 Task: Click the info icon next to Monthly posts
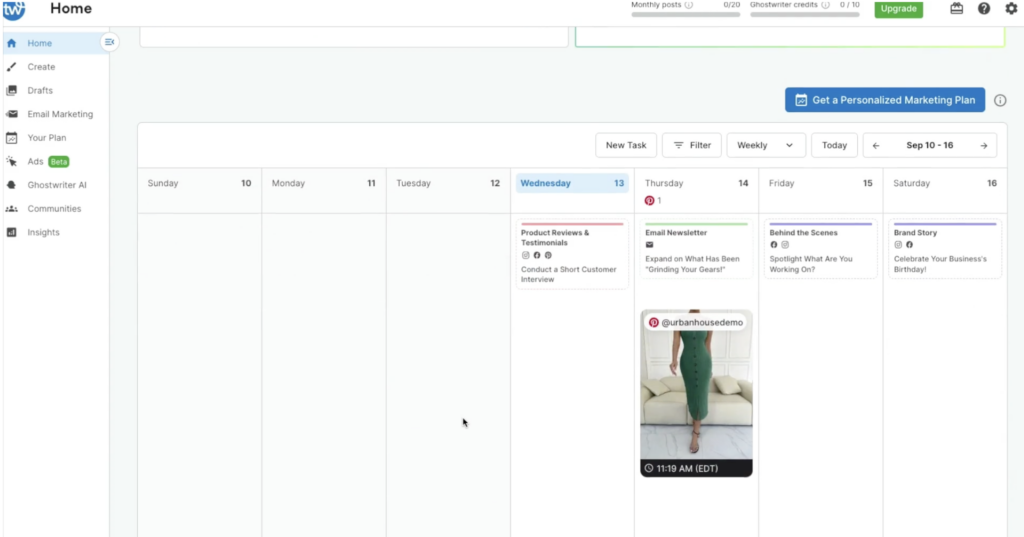(x=688, y=5)
